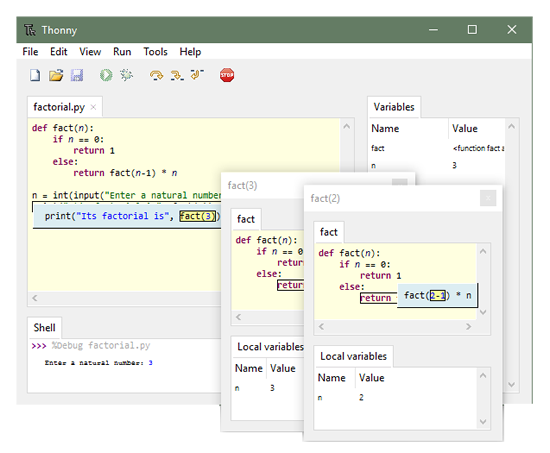Click the Save file floppy icon
The image size is (550, 453).
click(x=77, y=75)
